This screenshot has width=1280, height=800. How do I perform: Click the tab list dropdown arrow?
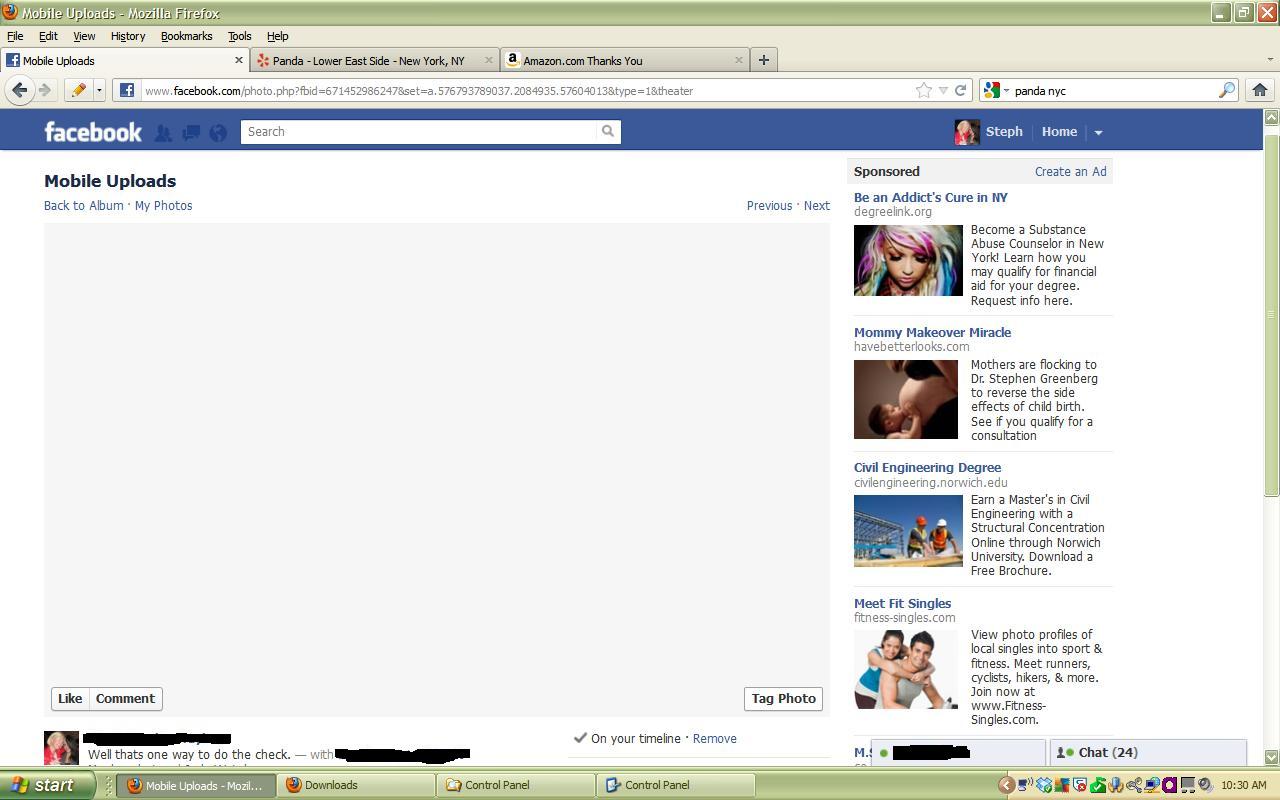point(1270,60)
